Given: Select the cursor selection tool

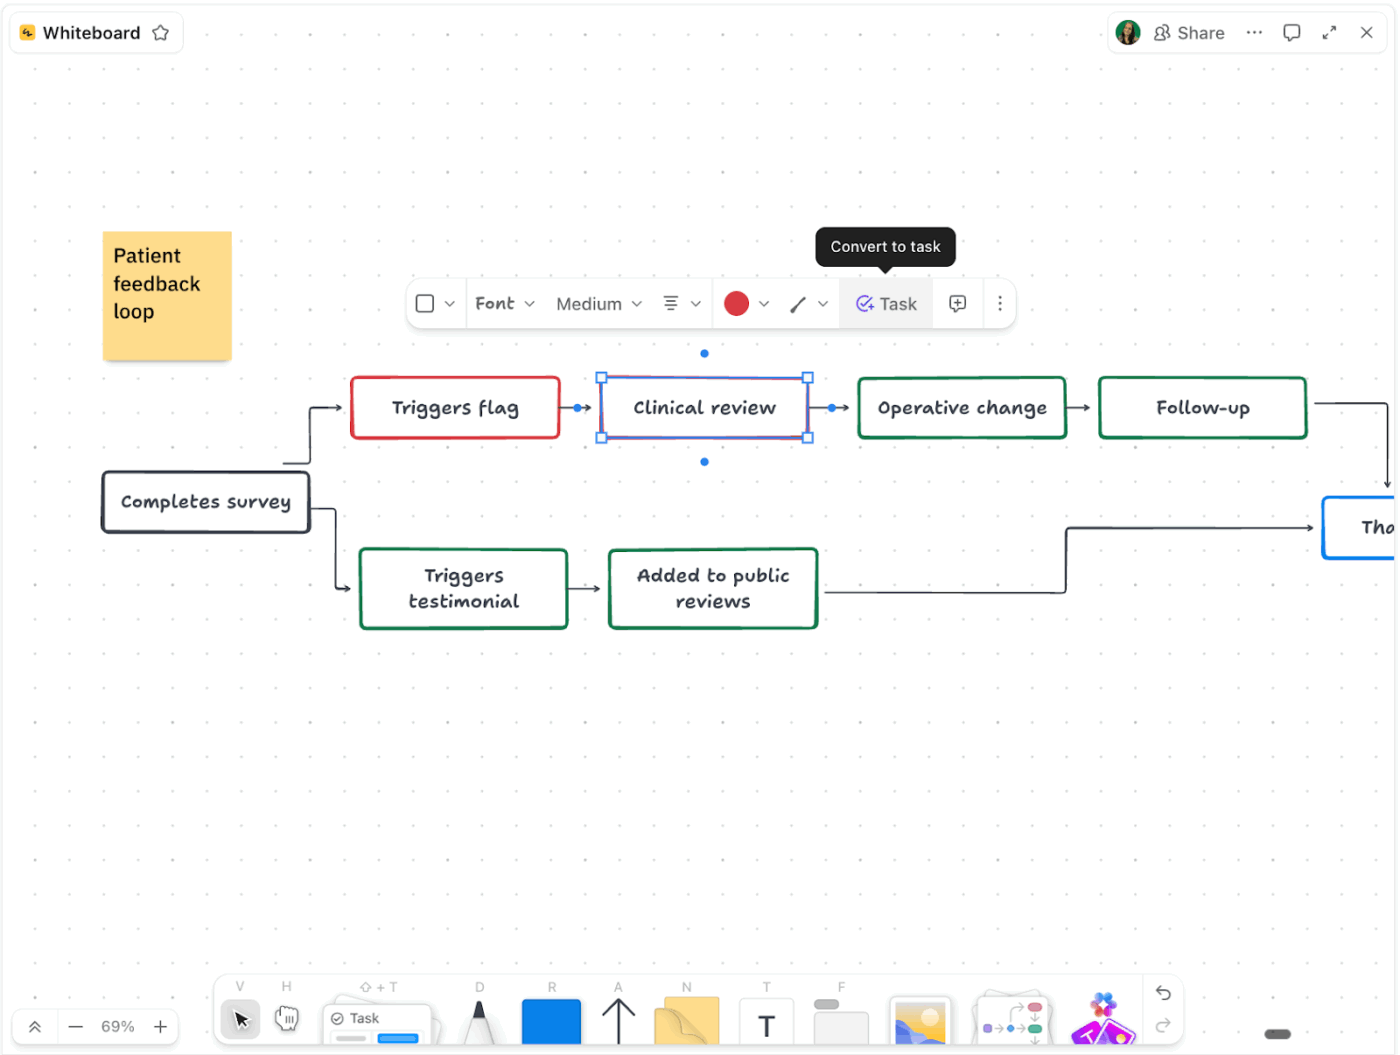Looking at the screenshot, I should (240, 1019).
